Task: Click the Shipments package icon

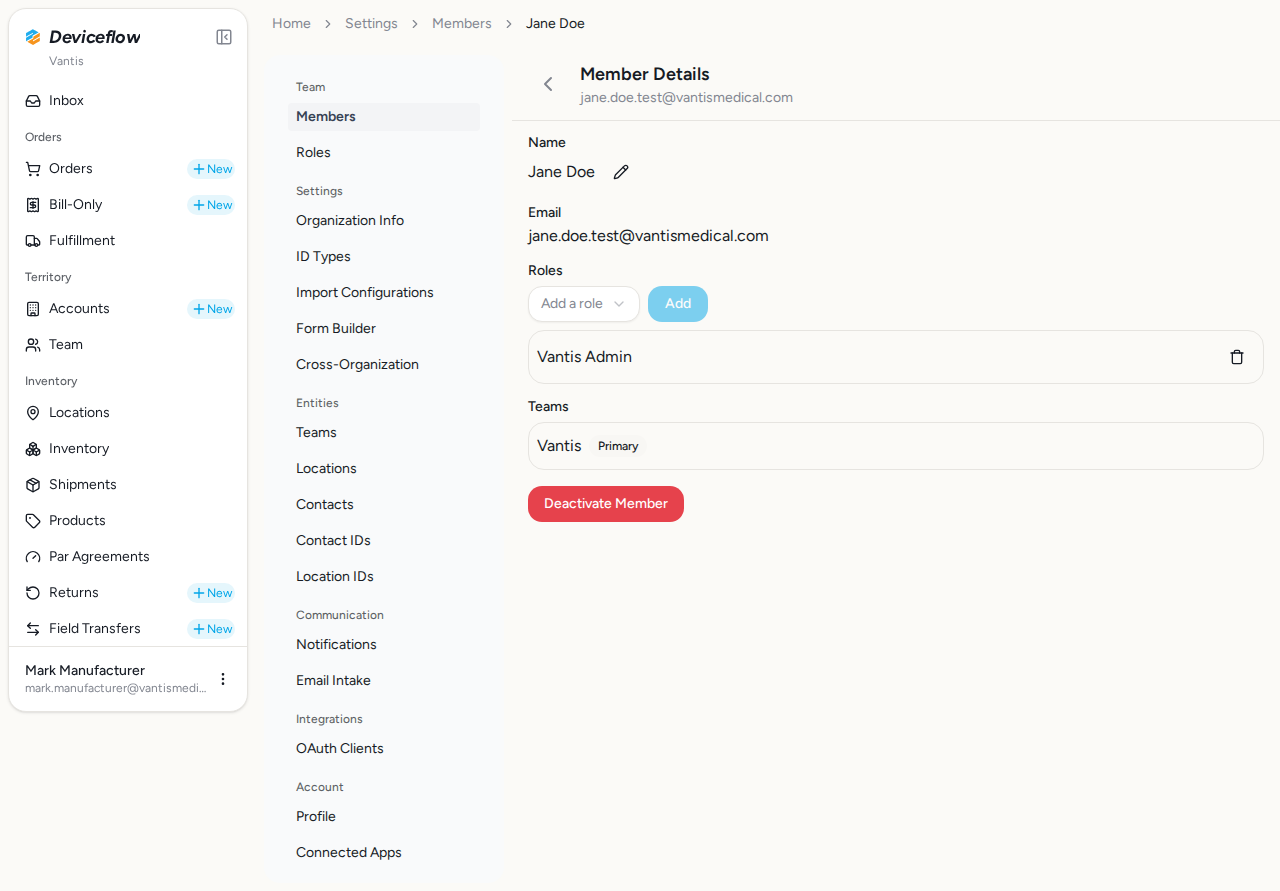Action: [x=33, y=485]
